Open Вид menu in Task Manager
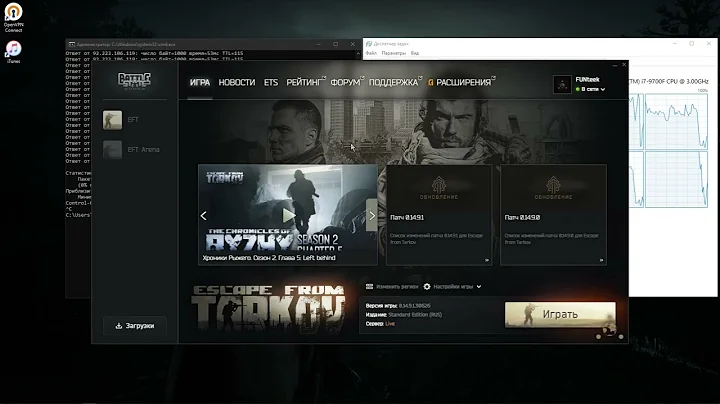This screenshot has width=720, height=404. 415,53
